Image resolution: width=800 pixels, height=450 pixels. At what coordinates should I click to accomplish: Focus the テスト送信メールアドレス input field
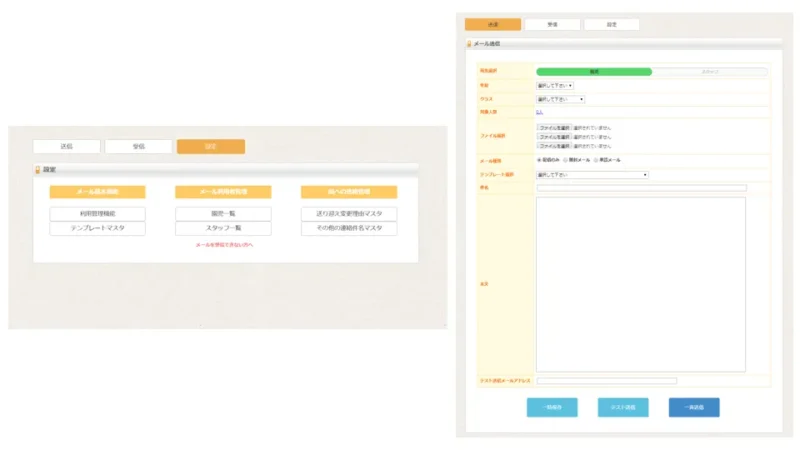[x=606, y=381]
